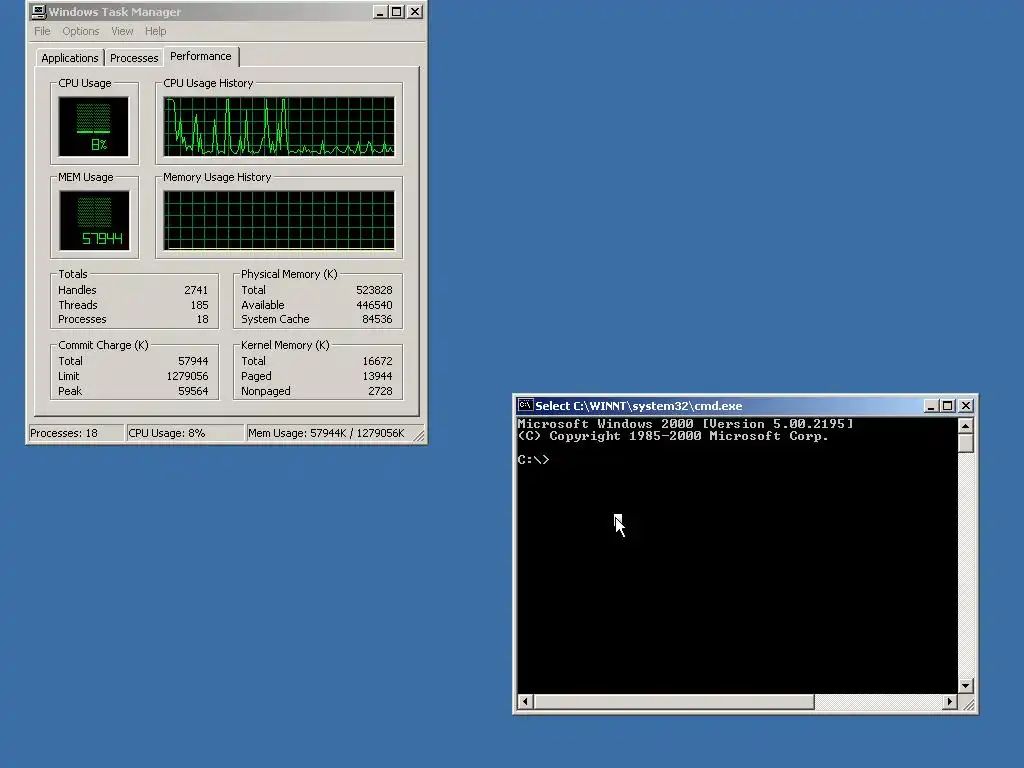Click status bar 'CPU Usage: 8%'
The width and height of the screenshot is (1024, 768).
click(185, 433)
